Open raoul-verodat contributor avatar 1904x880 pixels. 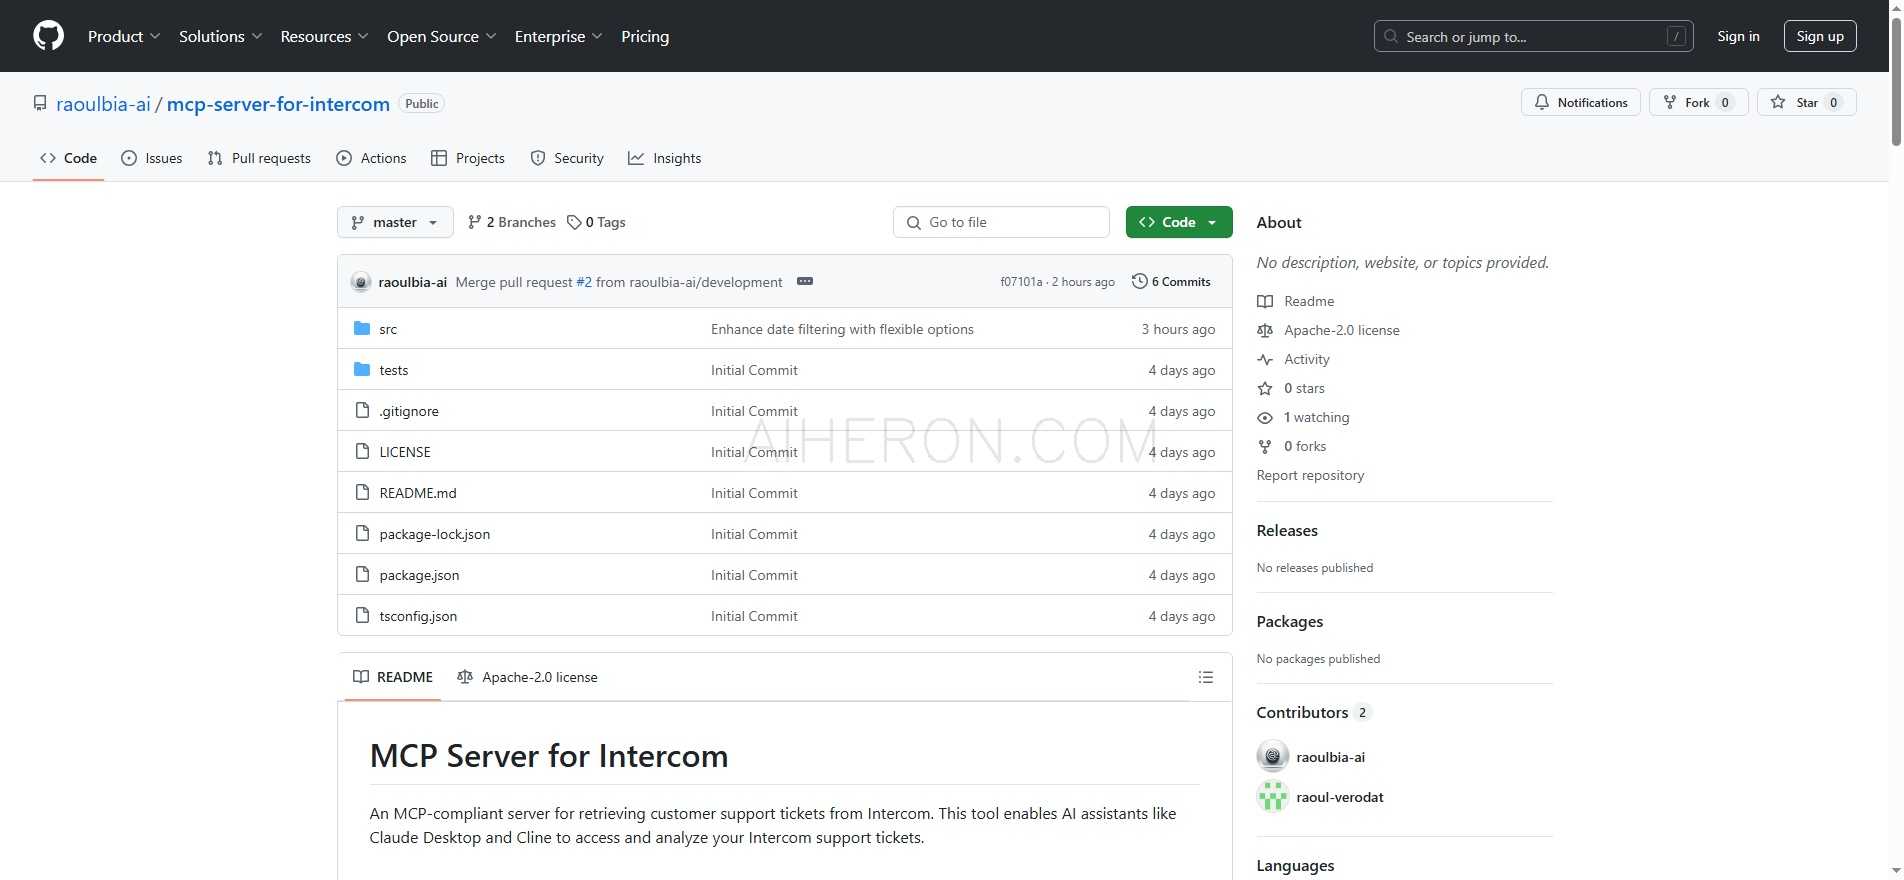point(1272,797)
